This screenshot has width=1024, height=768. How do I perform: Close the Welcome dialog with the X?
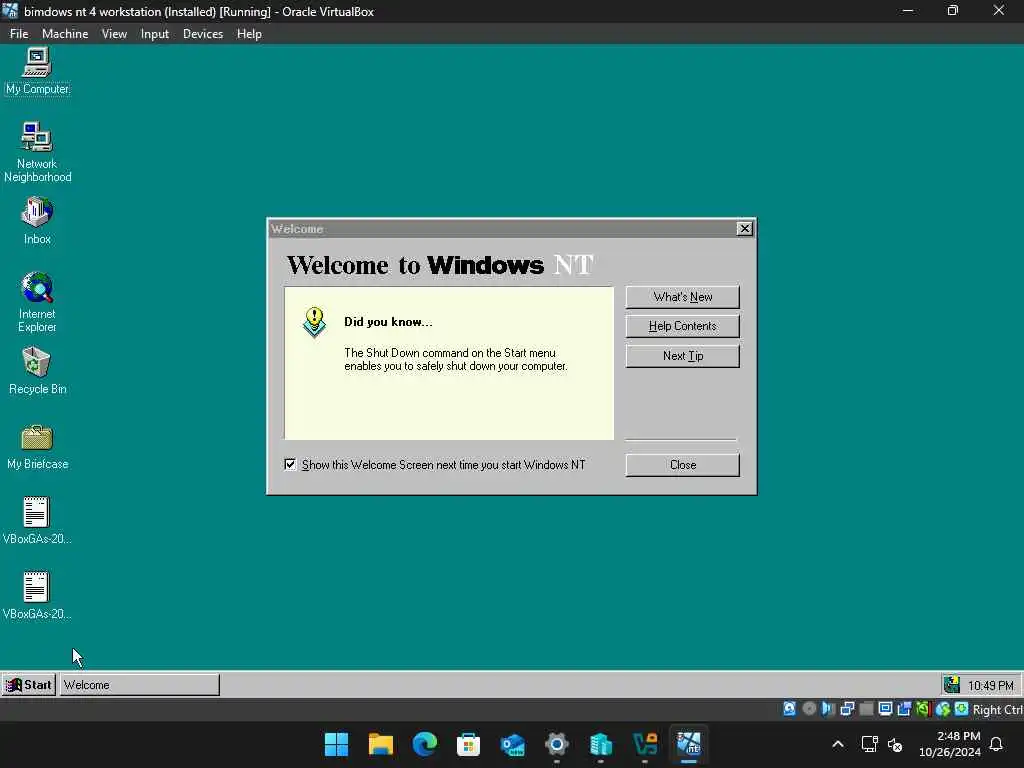coord(744,229)
